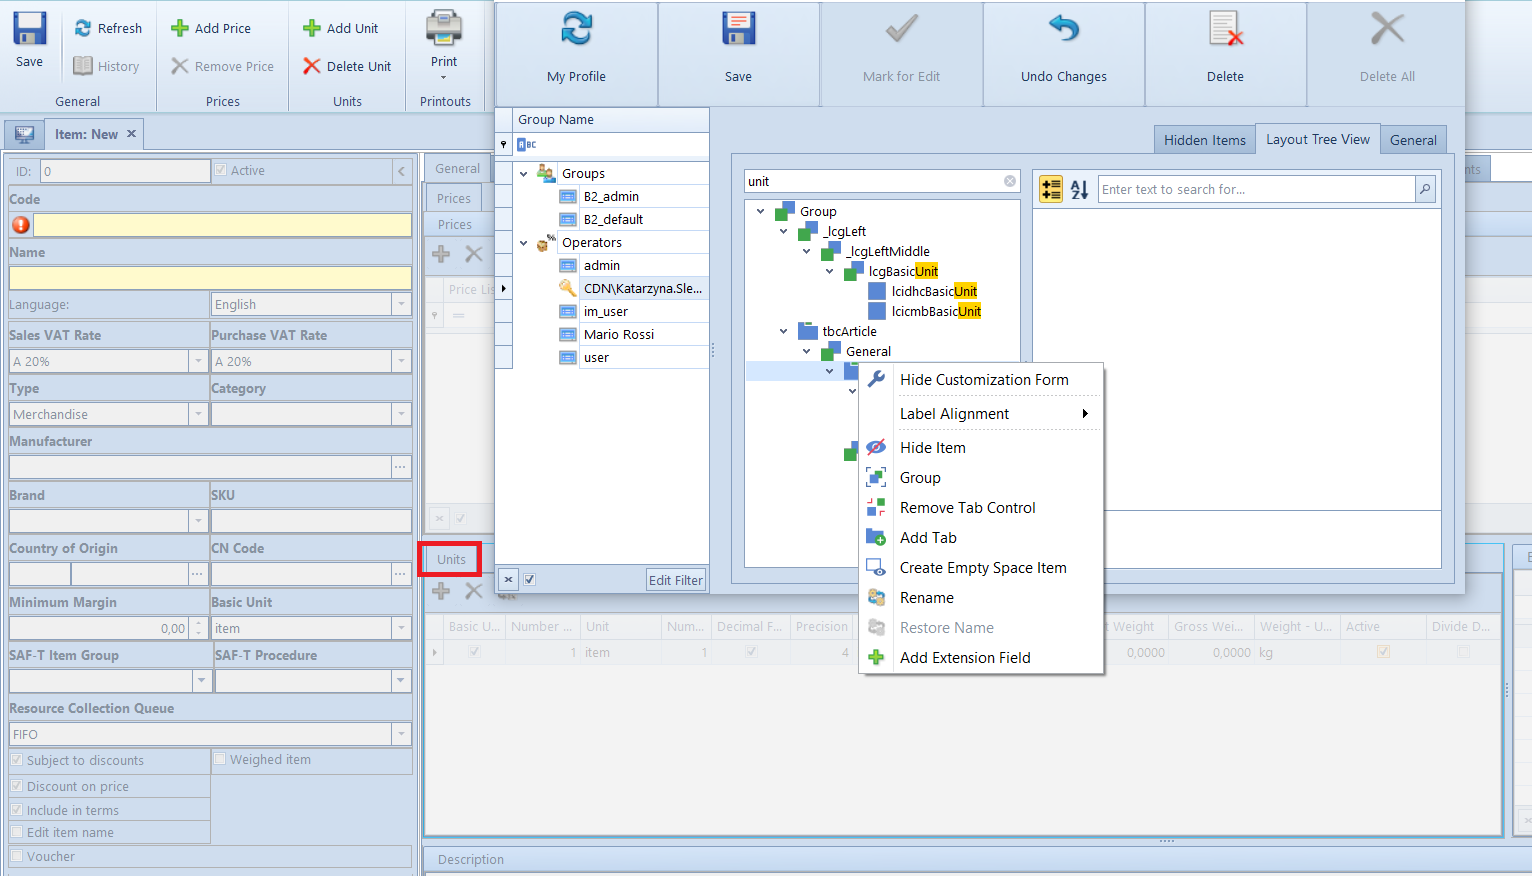Collapse the Groups tree node
The height and width of the screenshot is (876, 1532).
coord(523,174)
